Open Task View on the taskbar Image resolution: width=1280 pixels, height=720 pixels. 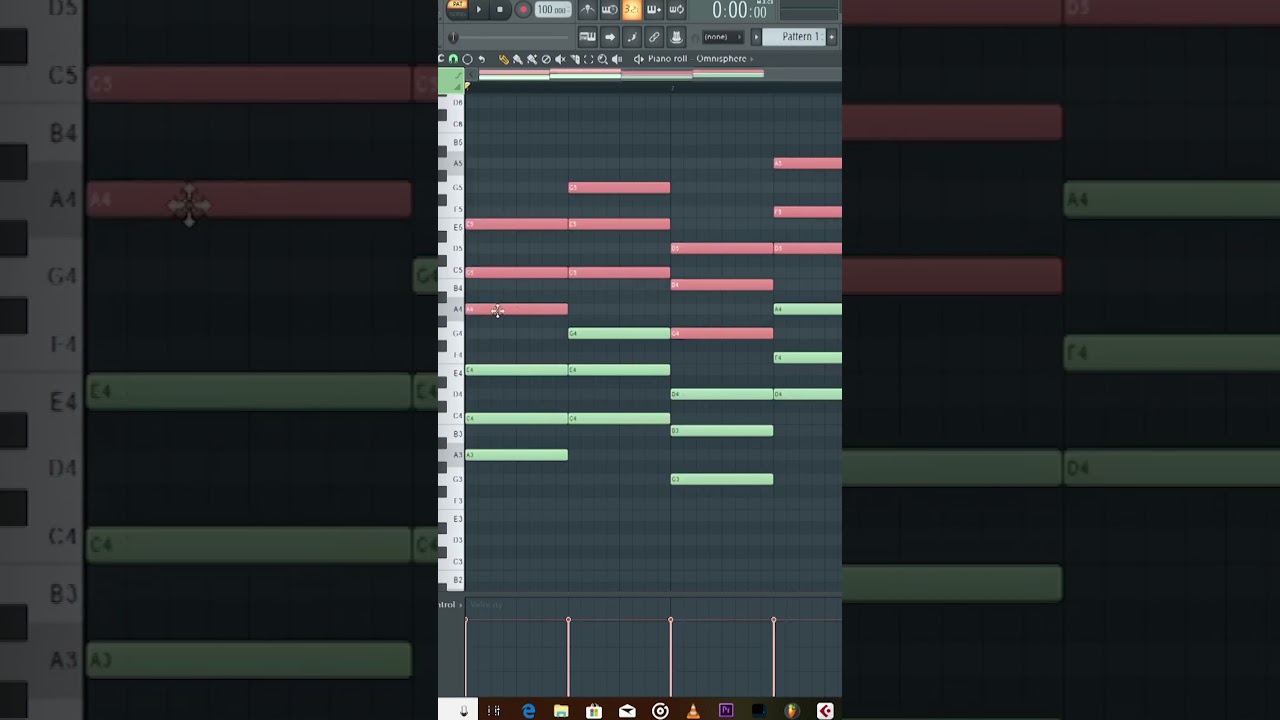point(494,711)
